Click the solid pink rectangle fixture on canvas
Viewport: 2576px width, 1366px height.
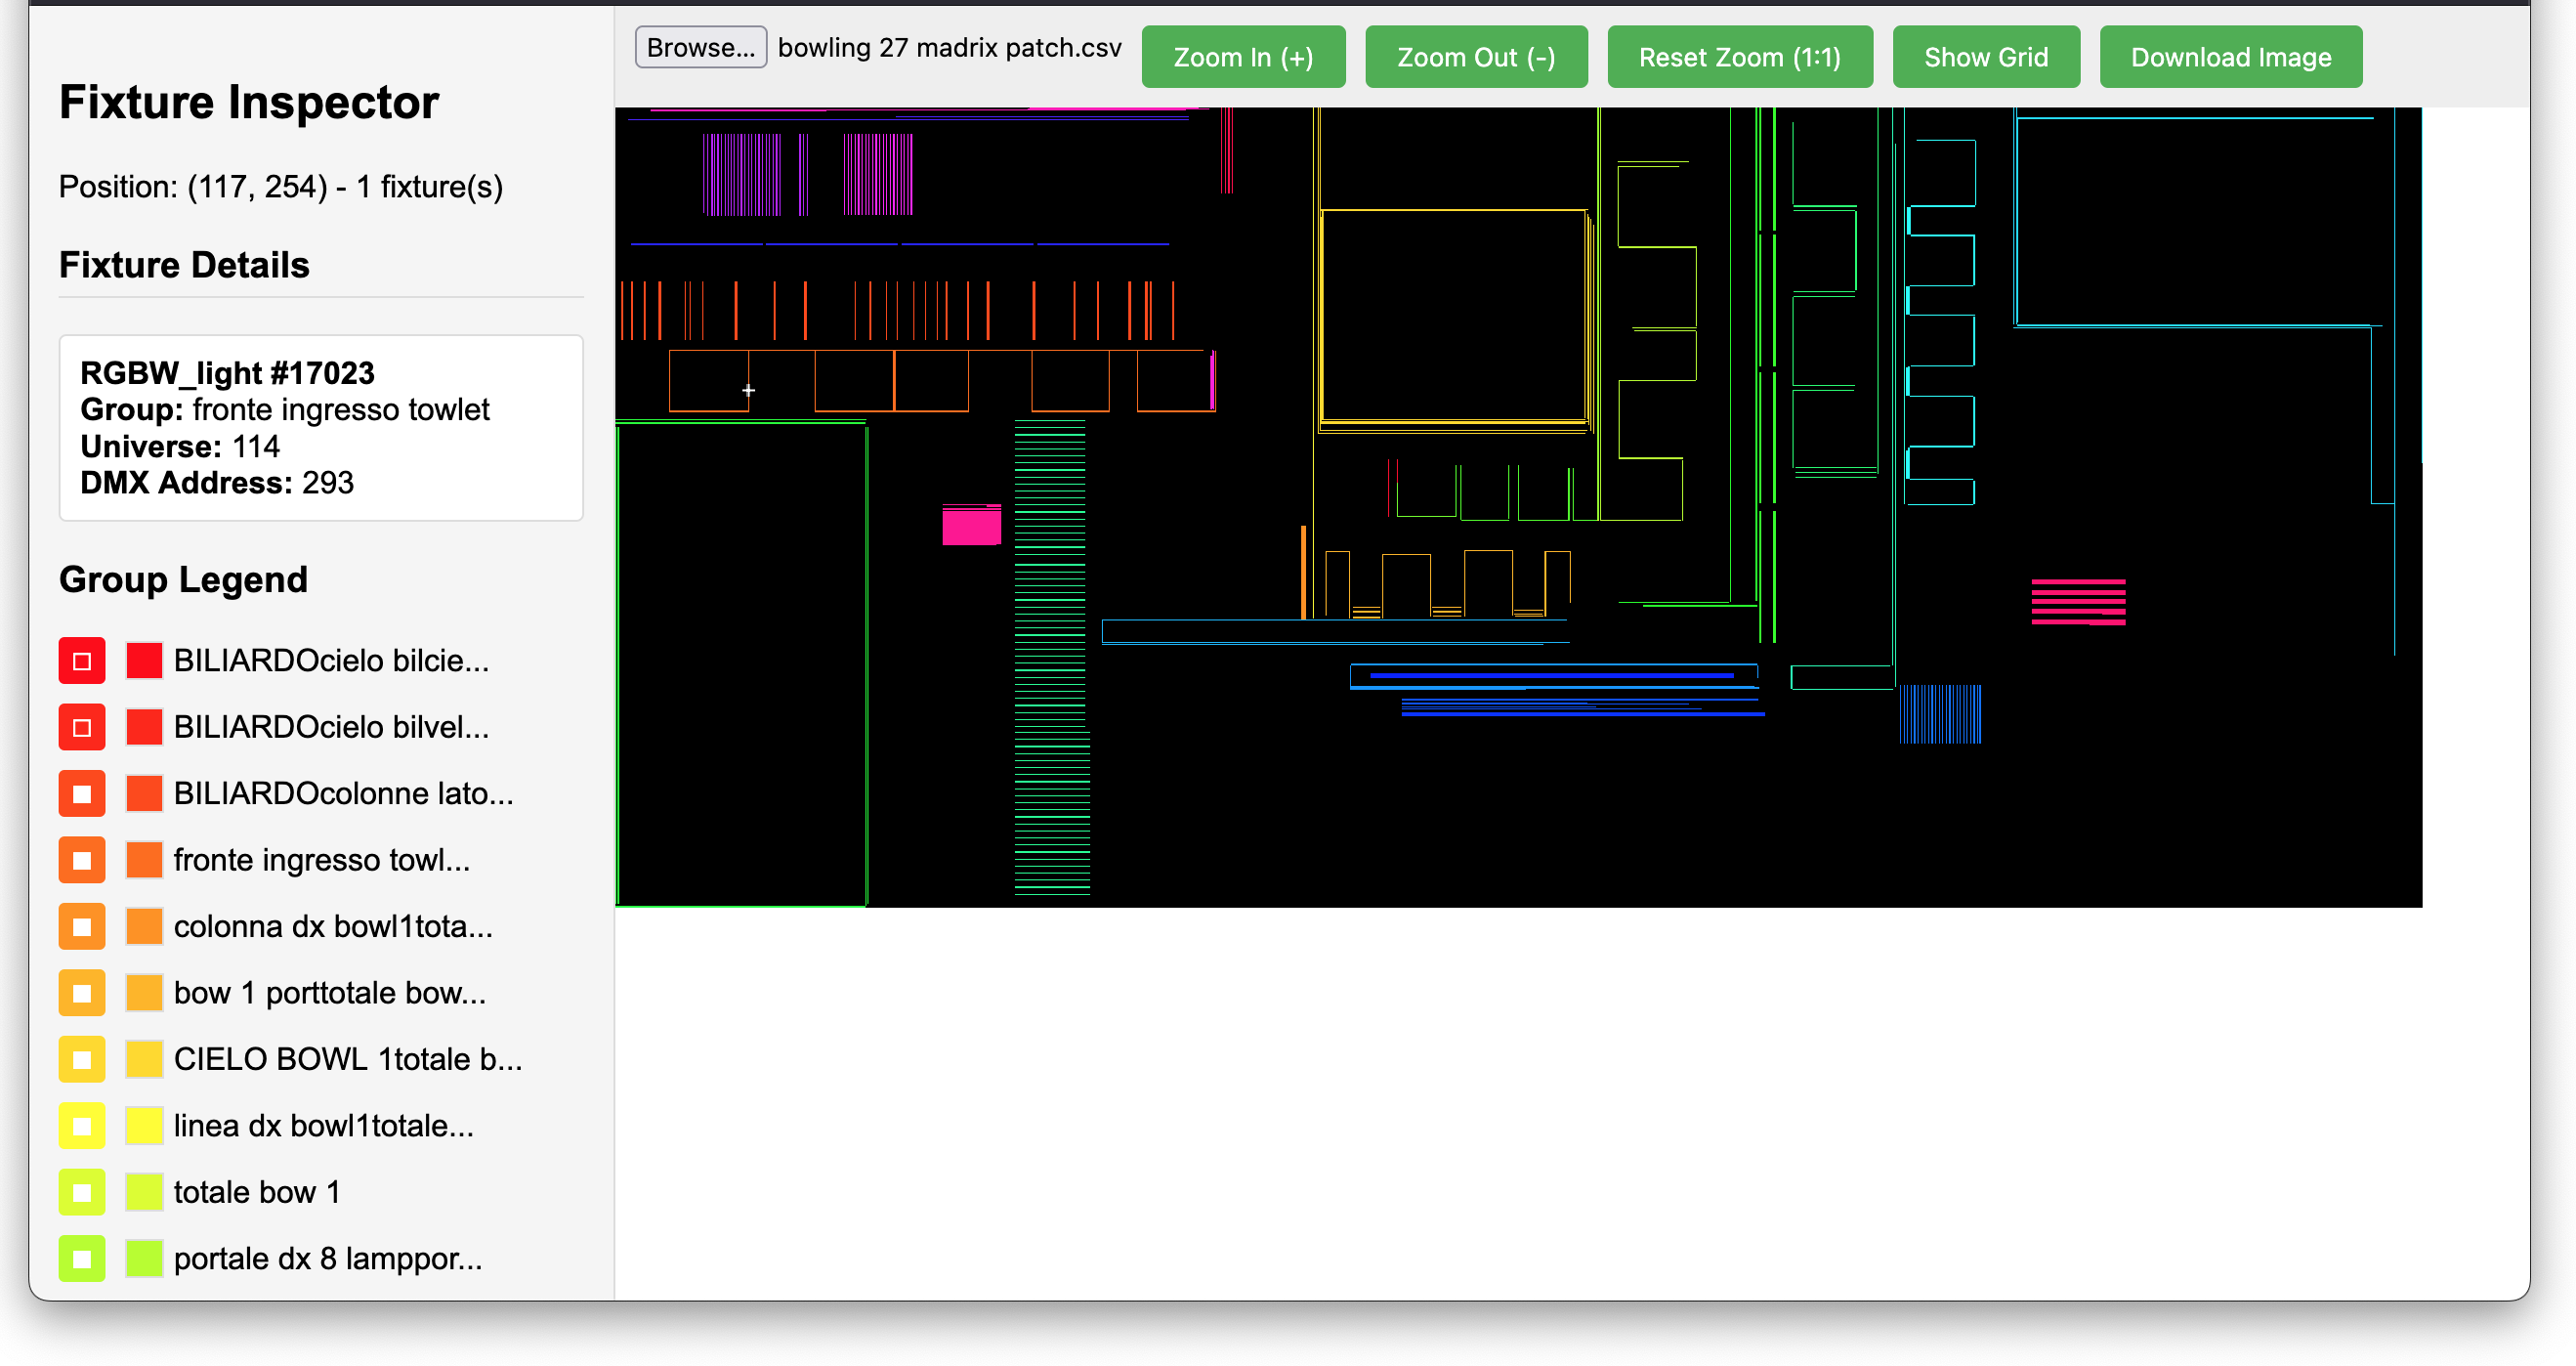click(x=971, y=527)
